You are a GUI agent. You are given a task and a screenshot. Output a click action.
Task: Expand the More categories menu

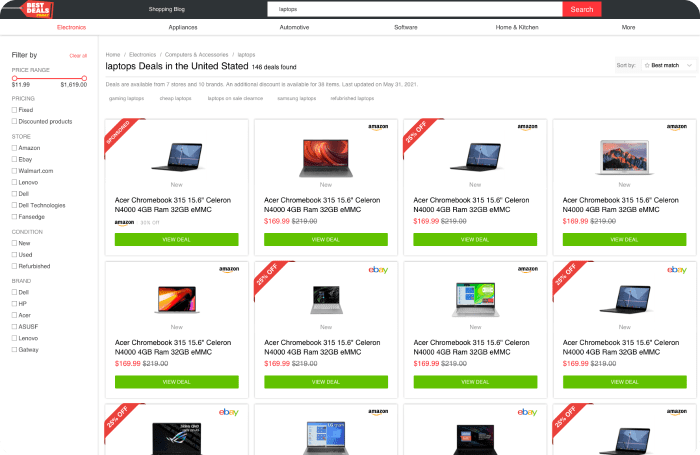point(628,27)
